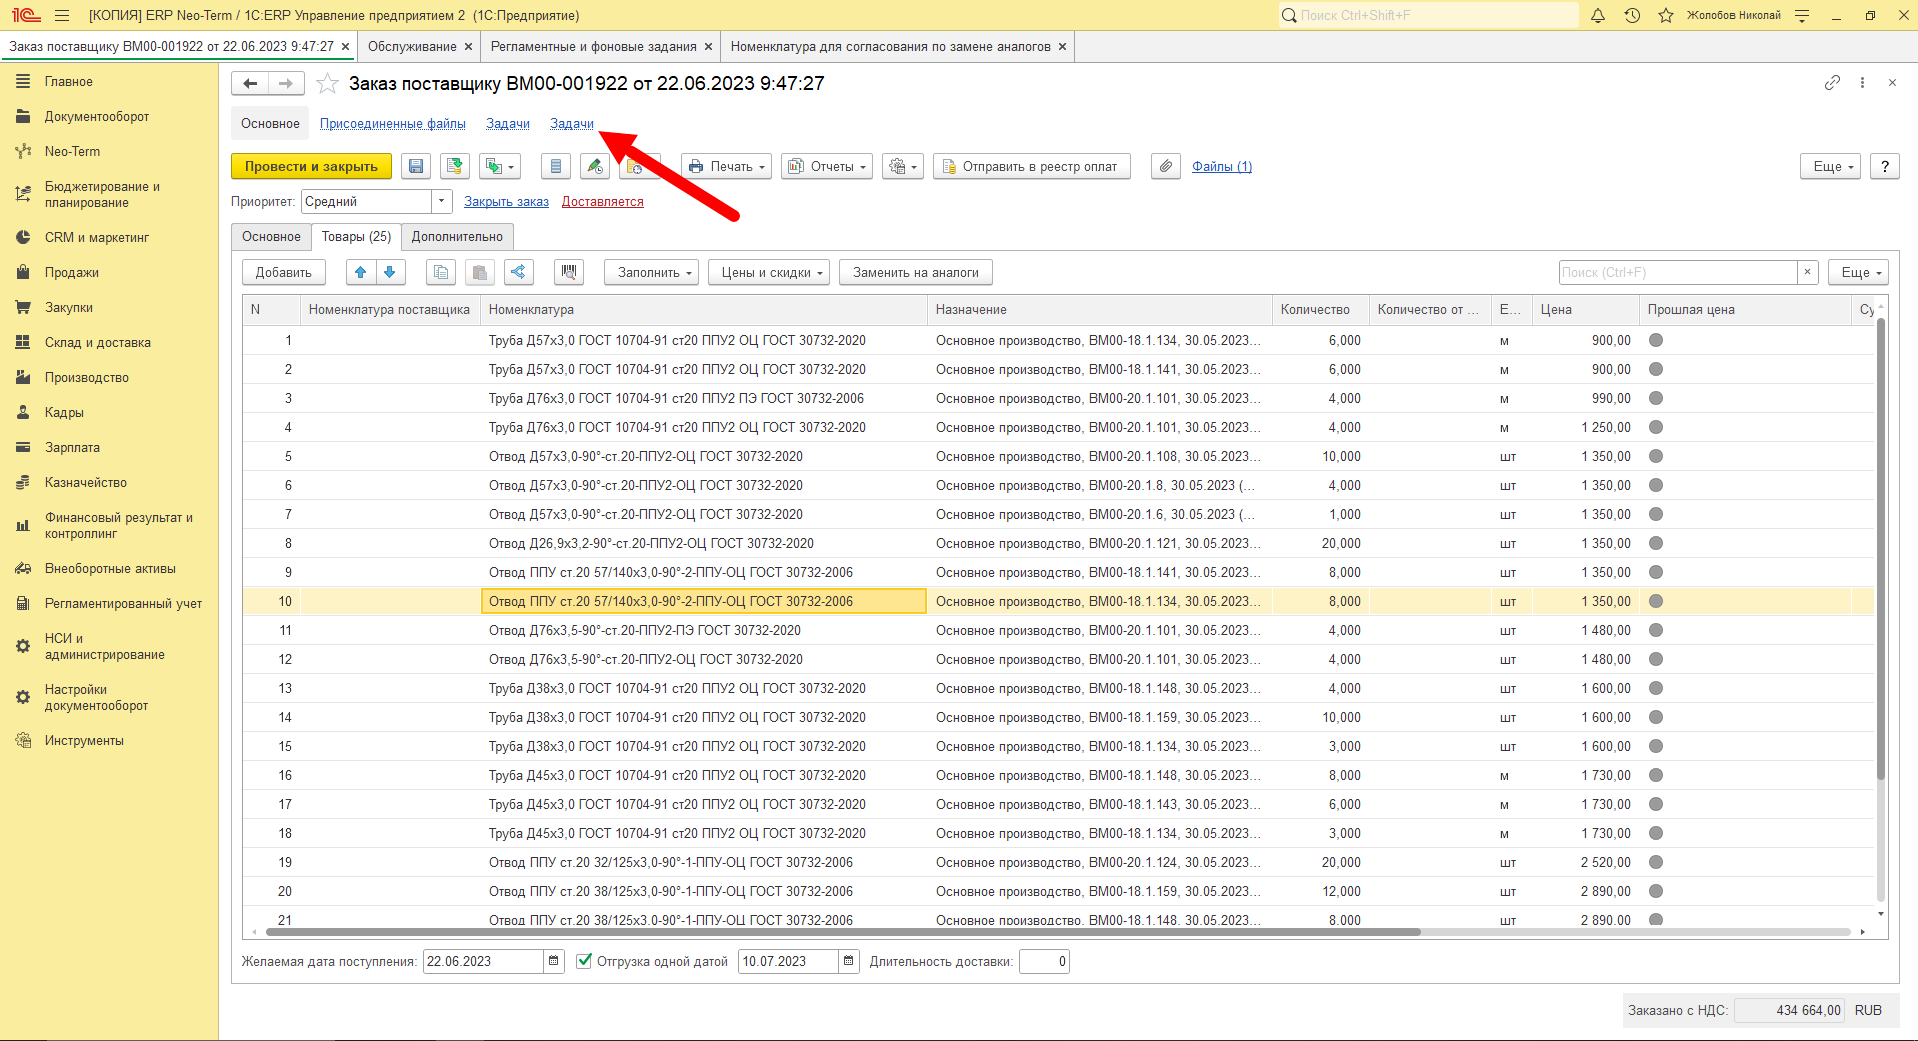Move the row down with the blue down arrow

(x=391, y=272)
